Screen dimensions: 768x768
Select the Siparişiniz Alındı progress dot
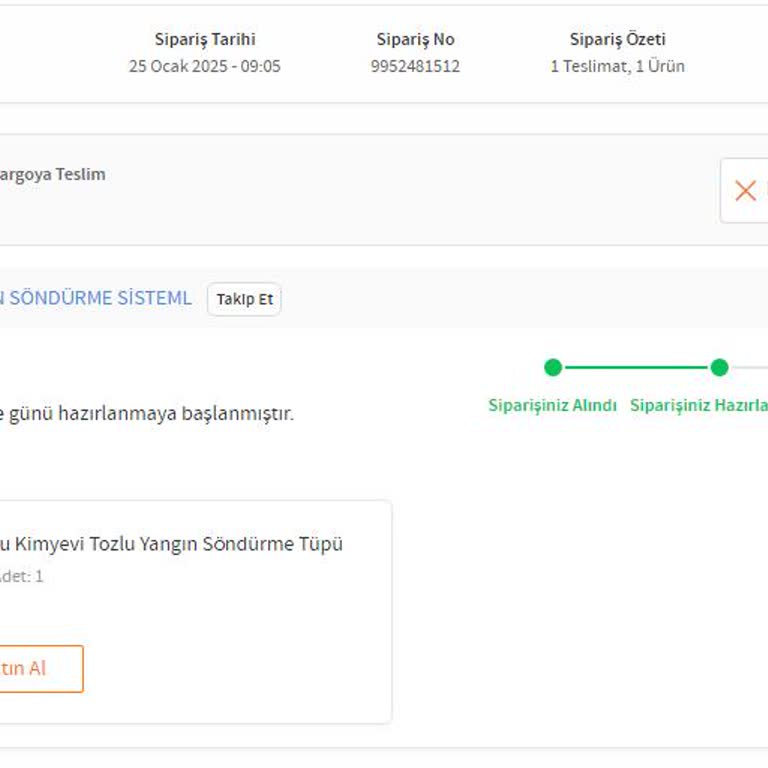553,367
